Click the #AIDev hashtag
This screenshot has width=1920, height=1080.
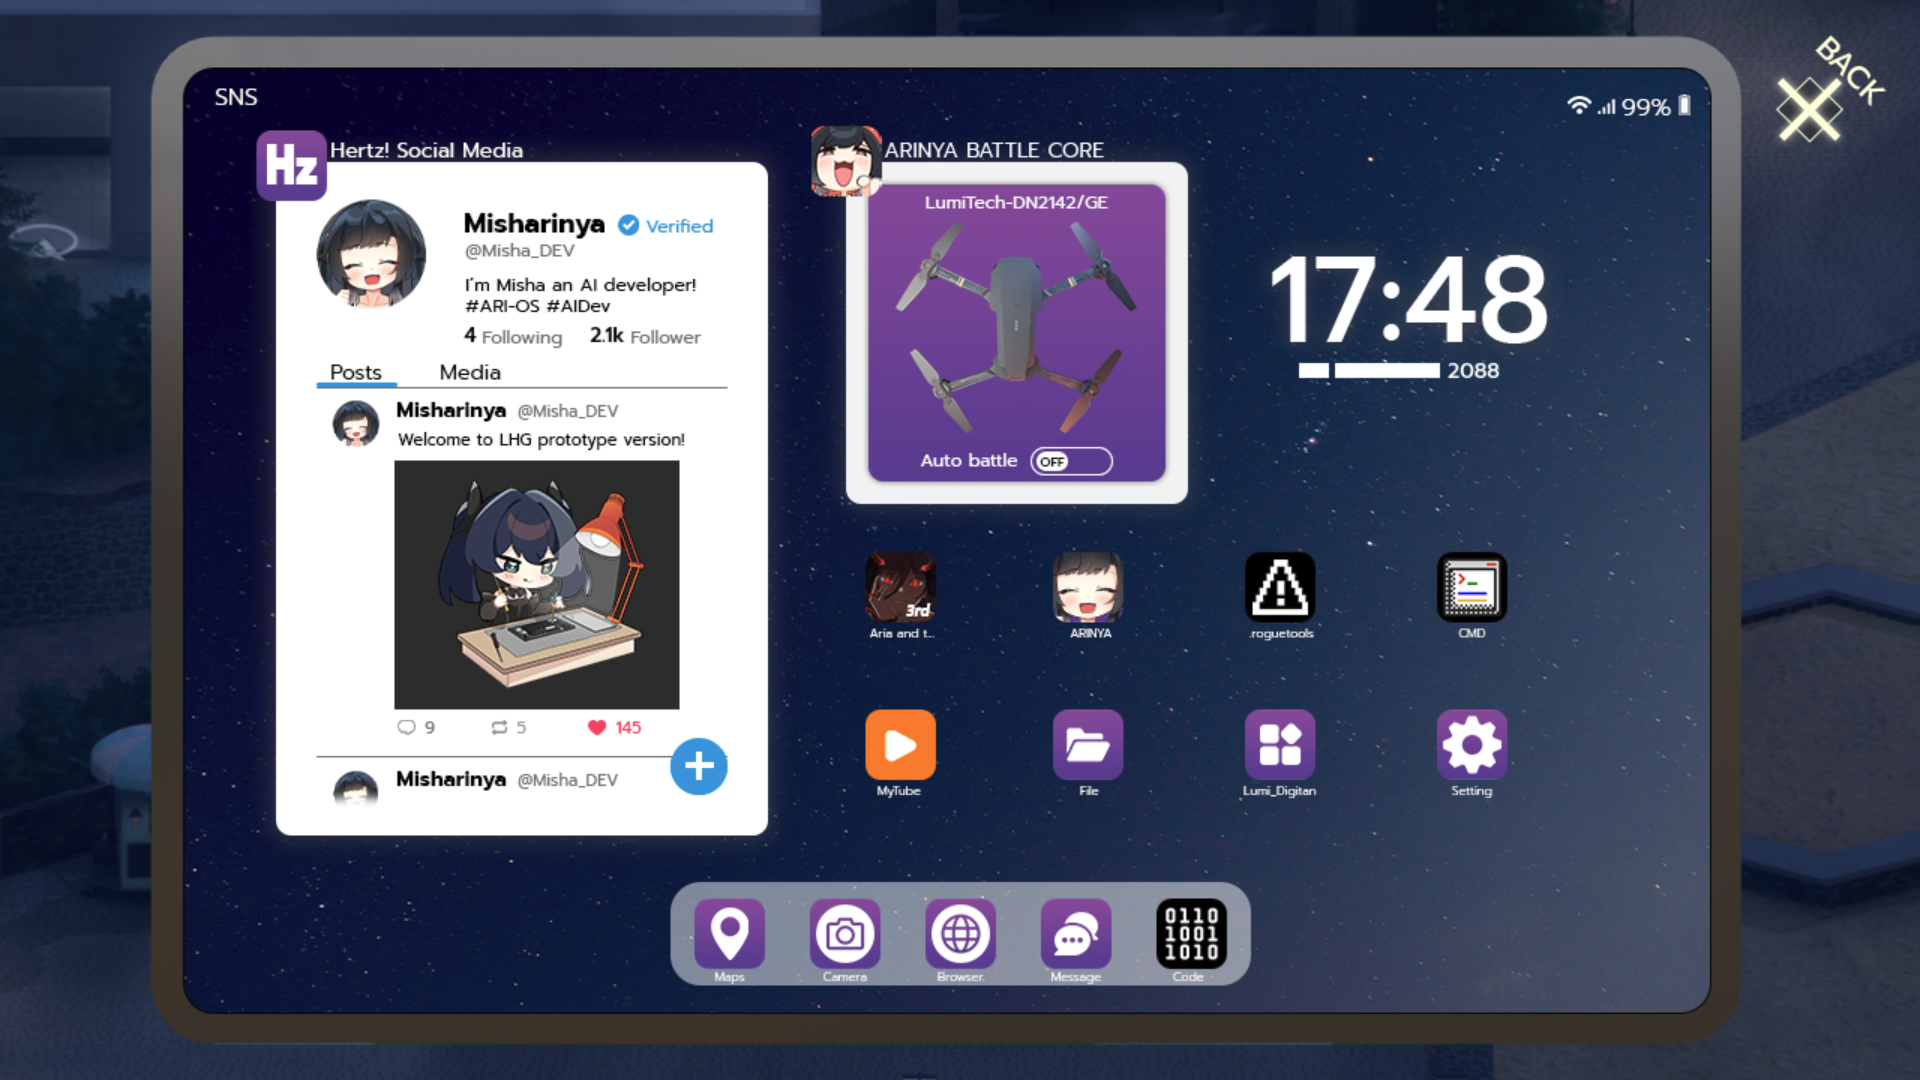pyautogui.click(x=578, y=307)
